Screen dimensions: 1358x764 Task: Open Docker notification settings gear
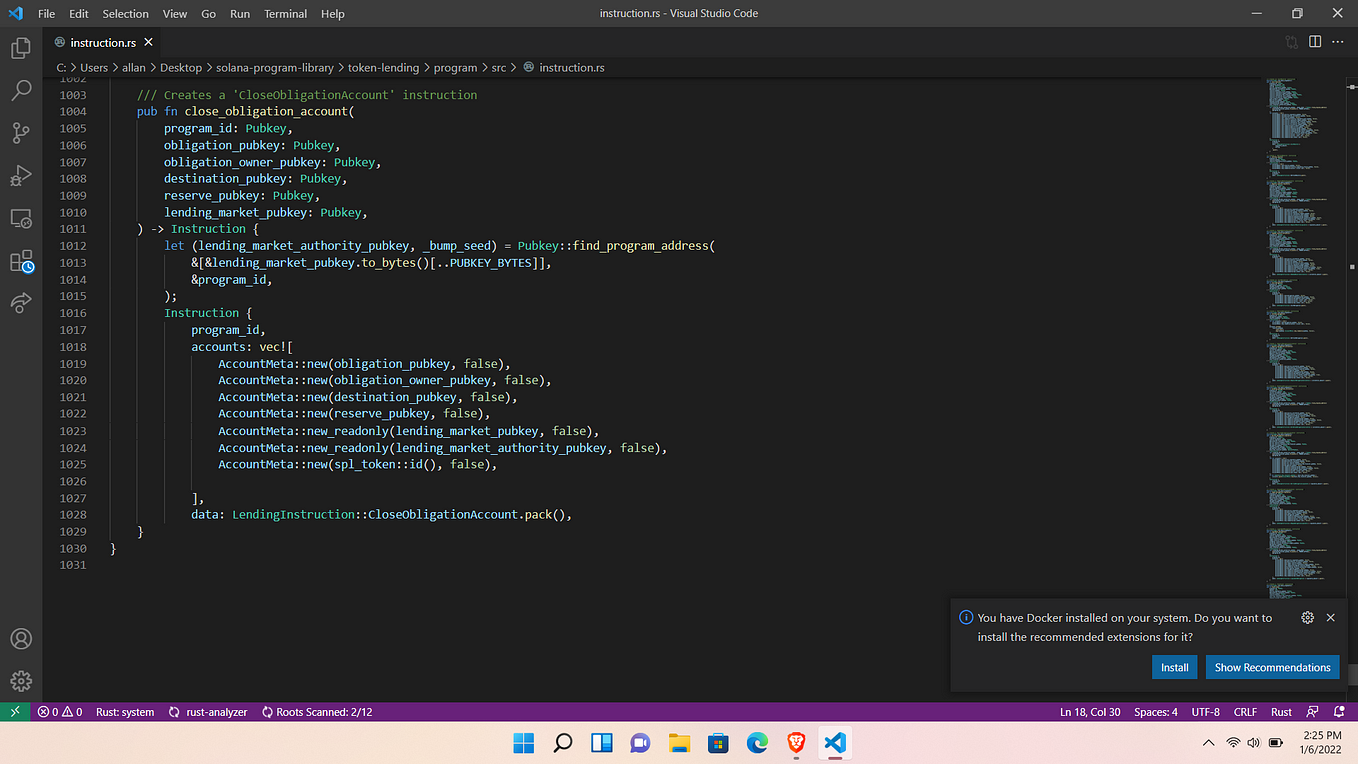click(x=1307, y=618)
